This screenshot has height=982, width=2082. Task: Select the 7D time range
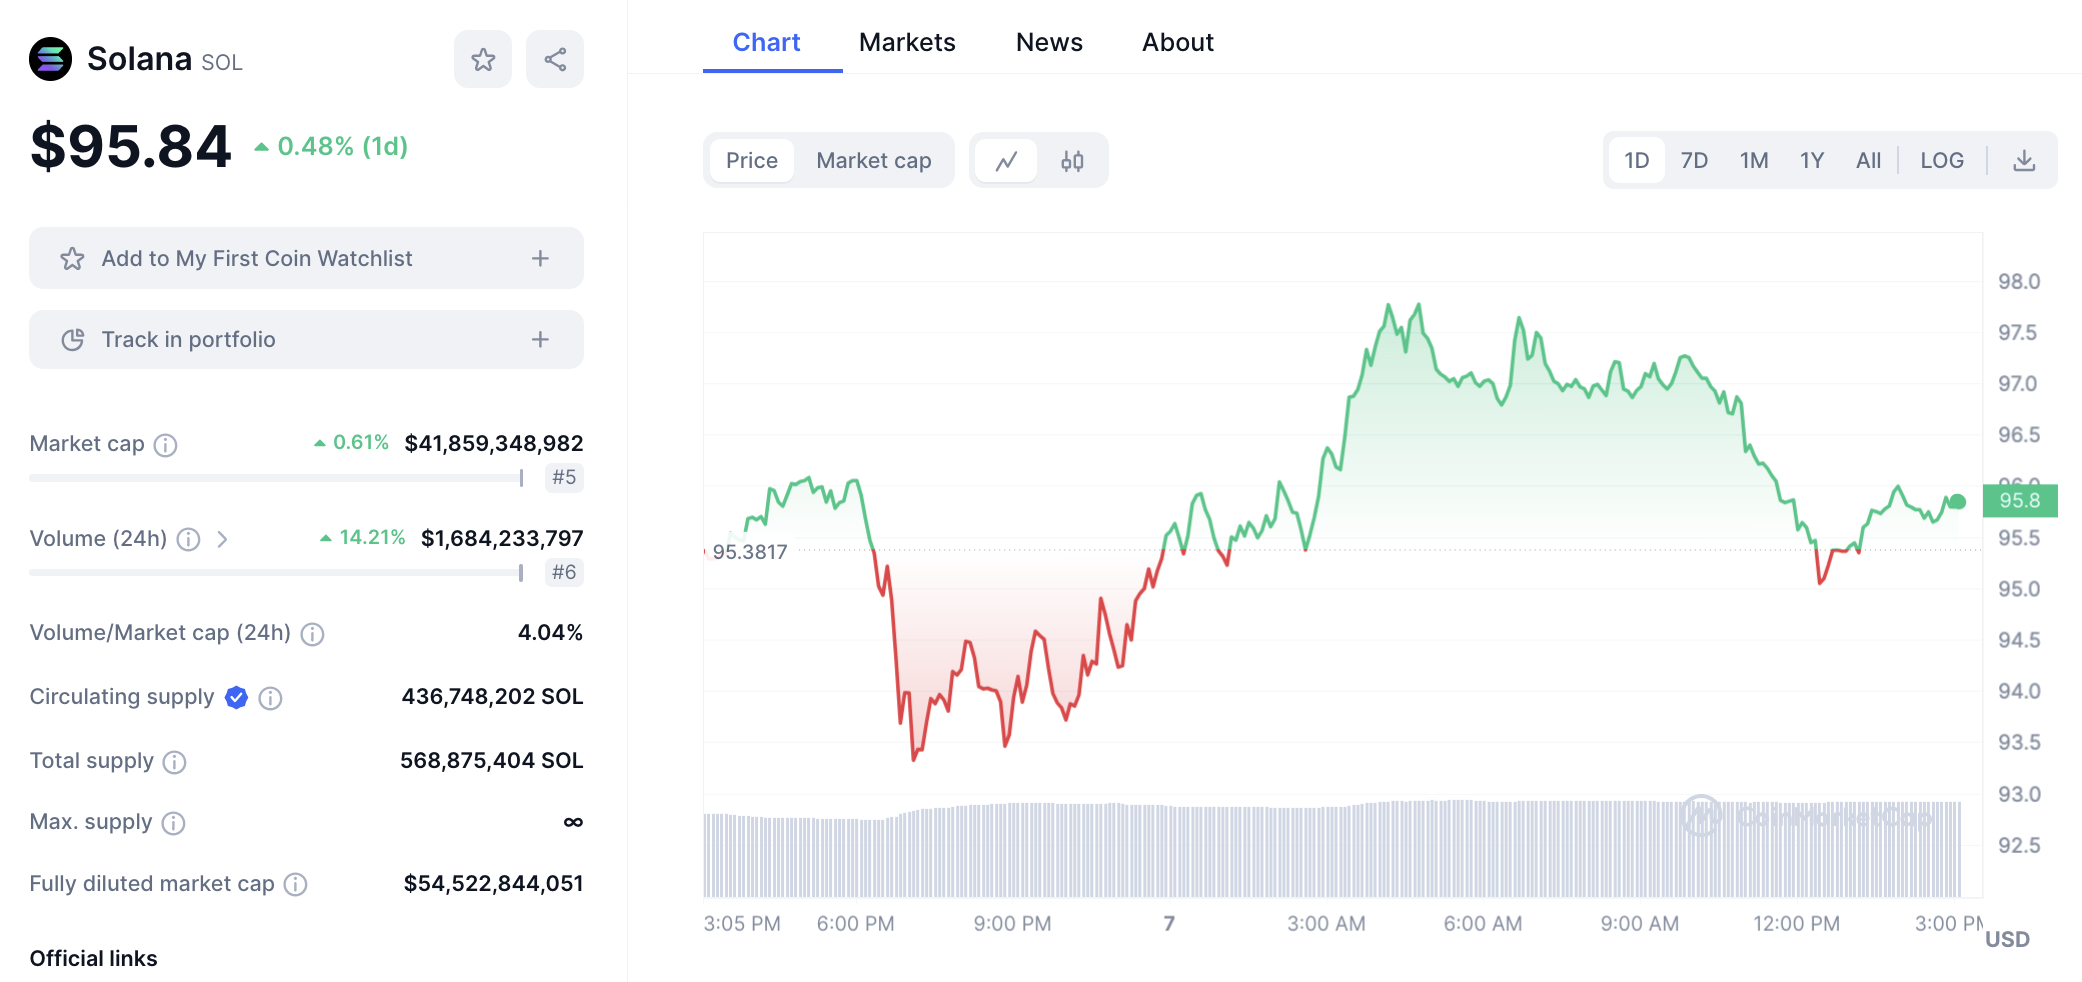point(1694,161)
